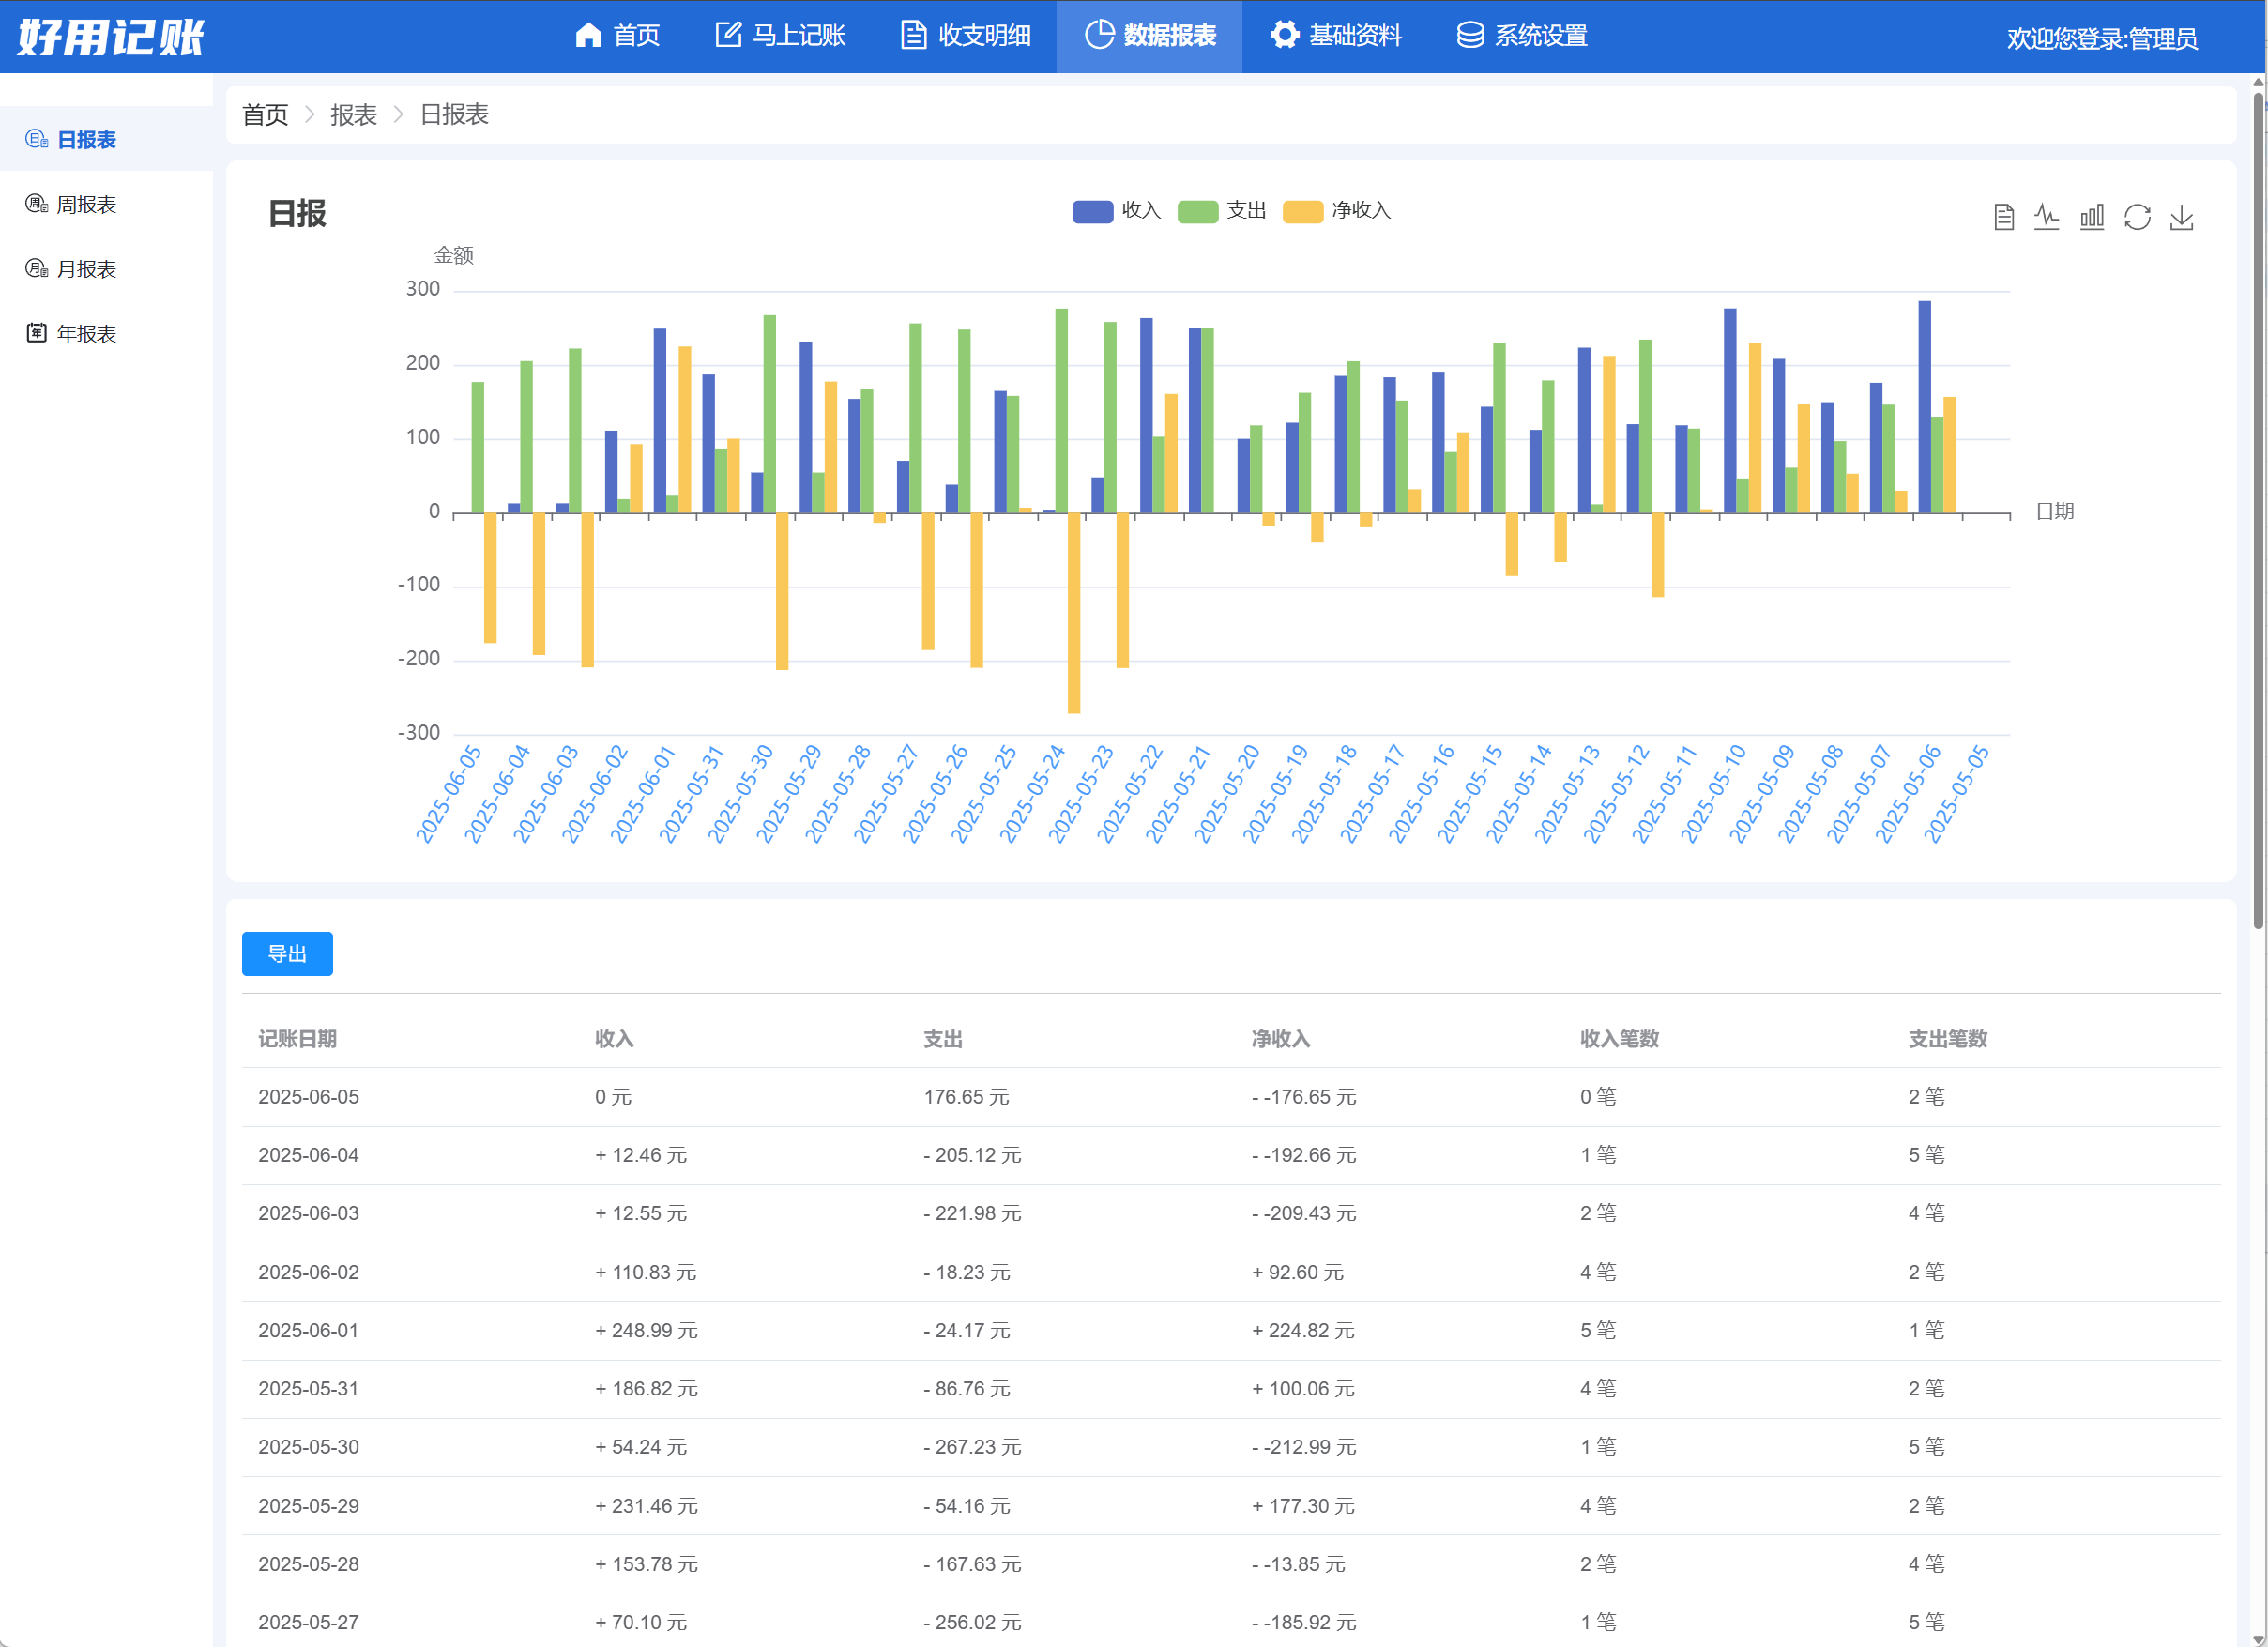Switch chart to line chart icon
Screen dimensions: 2268x1647
pos(2047,217)
